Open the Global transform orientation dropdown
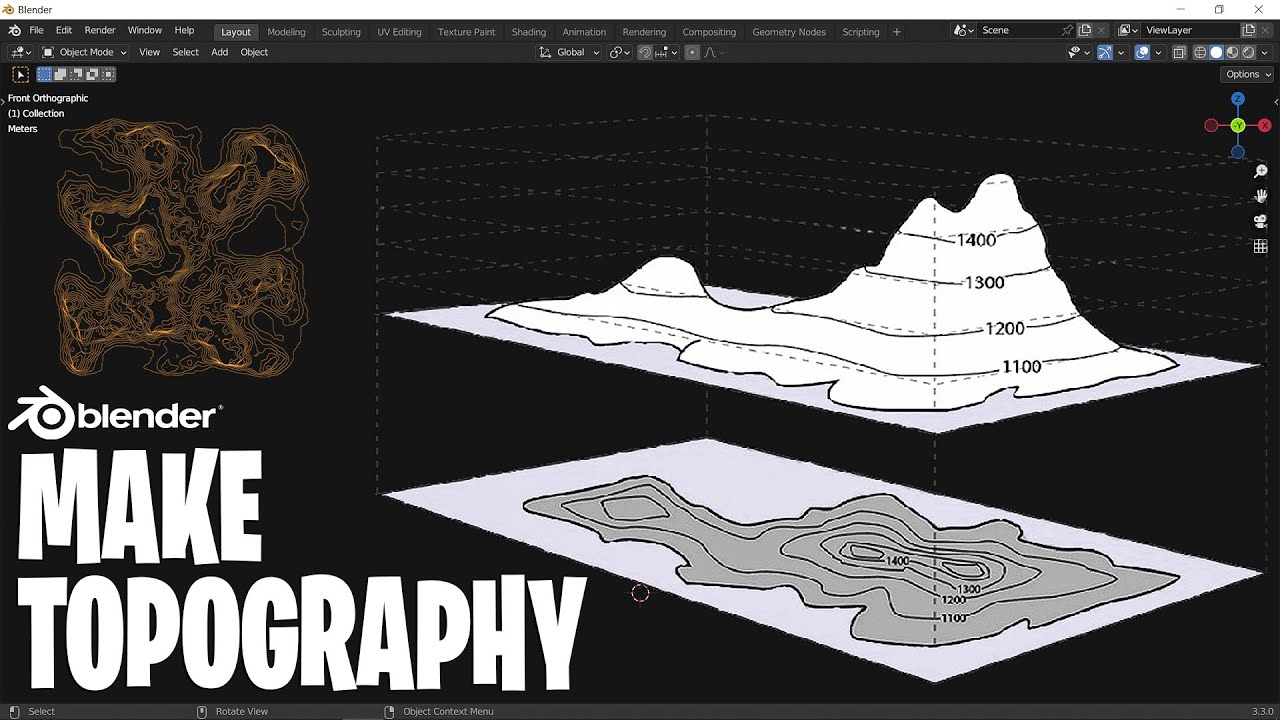The image size is (1280, 720). pyautogui.click(x=570, y=52)
